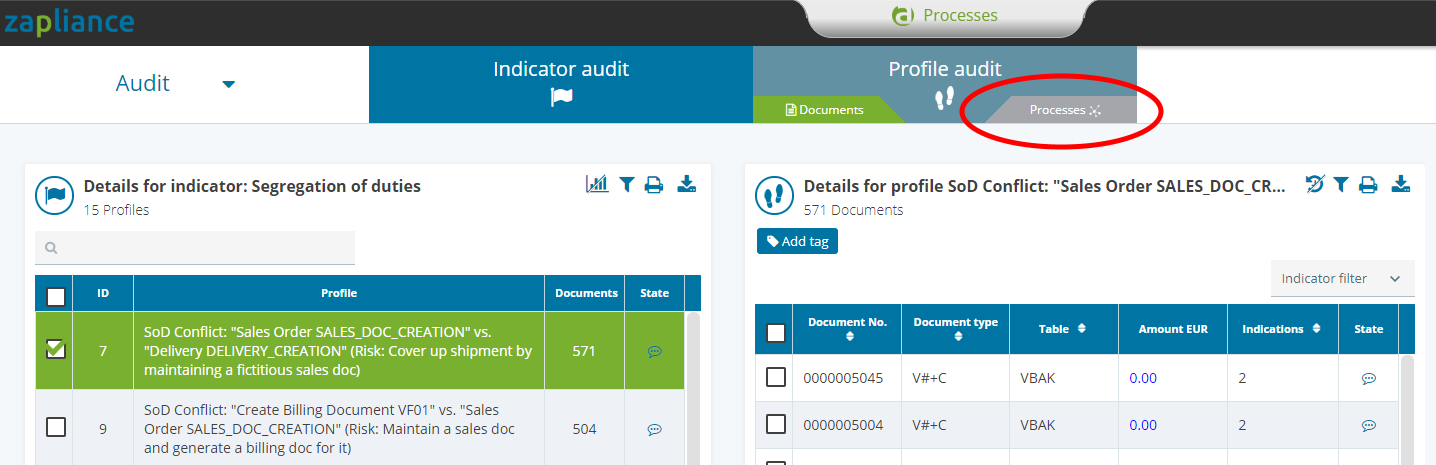Open the Processes top tab
The height and width of the screenshot is (465, 1436).
[945, 16]
